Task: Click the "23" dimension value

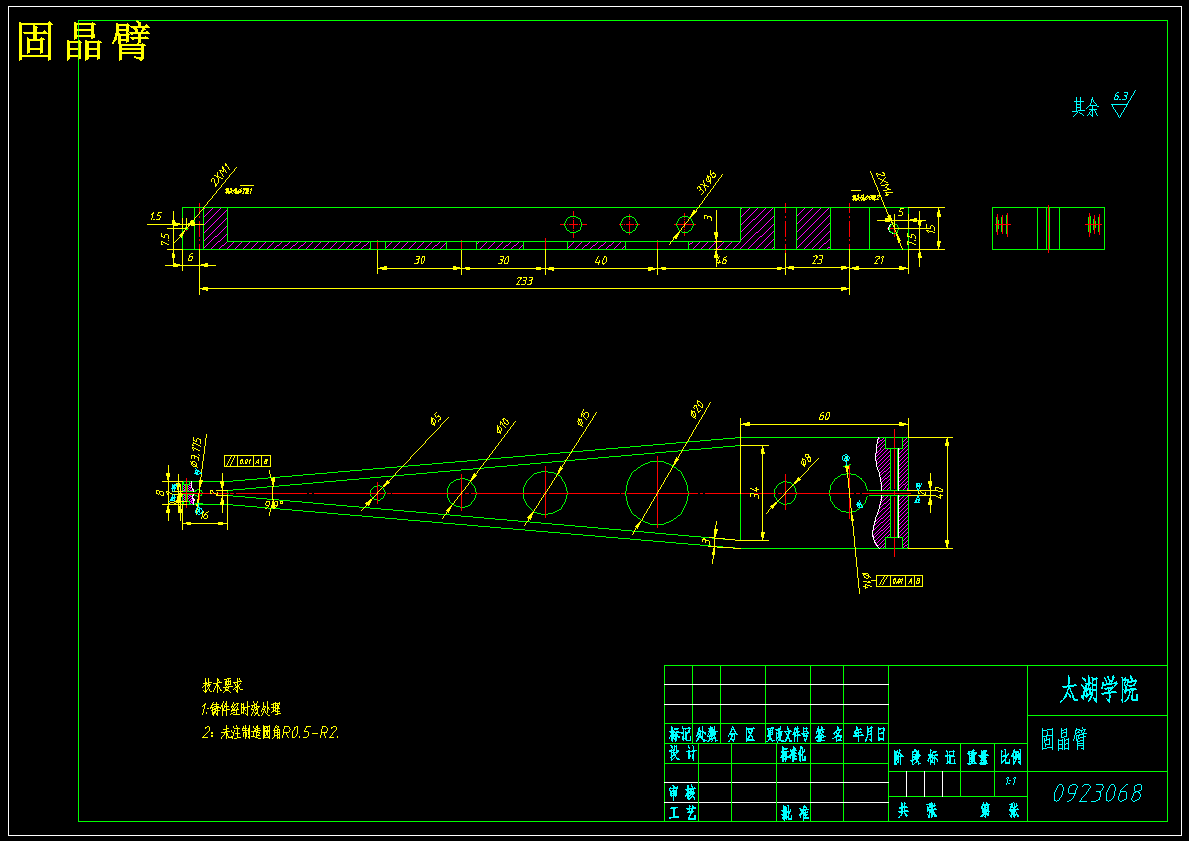Action: pyautogui.click(x=817, y=260)
